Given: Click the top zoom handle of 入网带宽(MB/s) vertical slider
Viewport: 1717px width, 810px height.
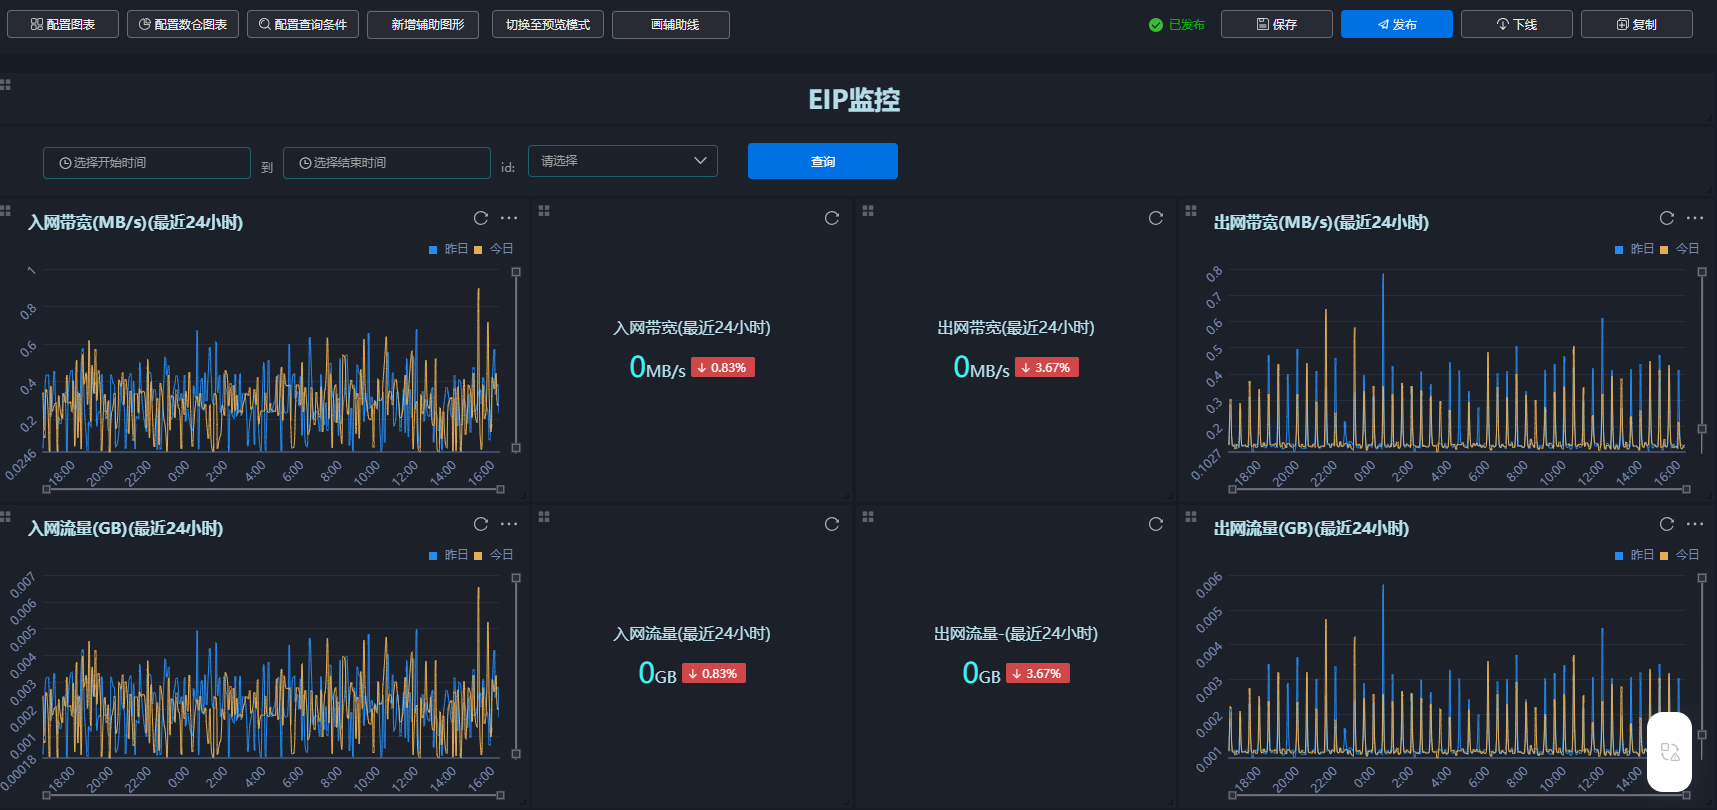Looking at the screenshot, I should click(x=516, y=272).
